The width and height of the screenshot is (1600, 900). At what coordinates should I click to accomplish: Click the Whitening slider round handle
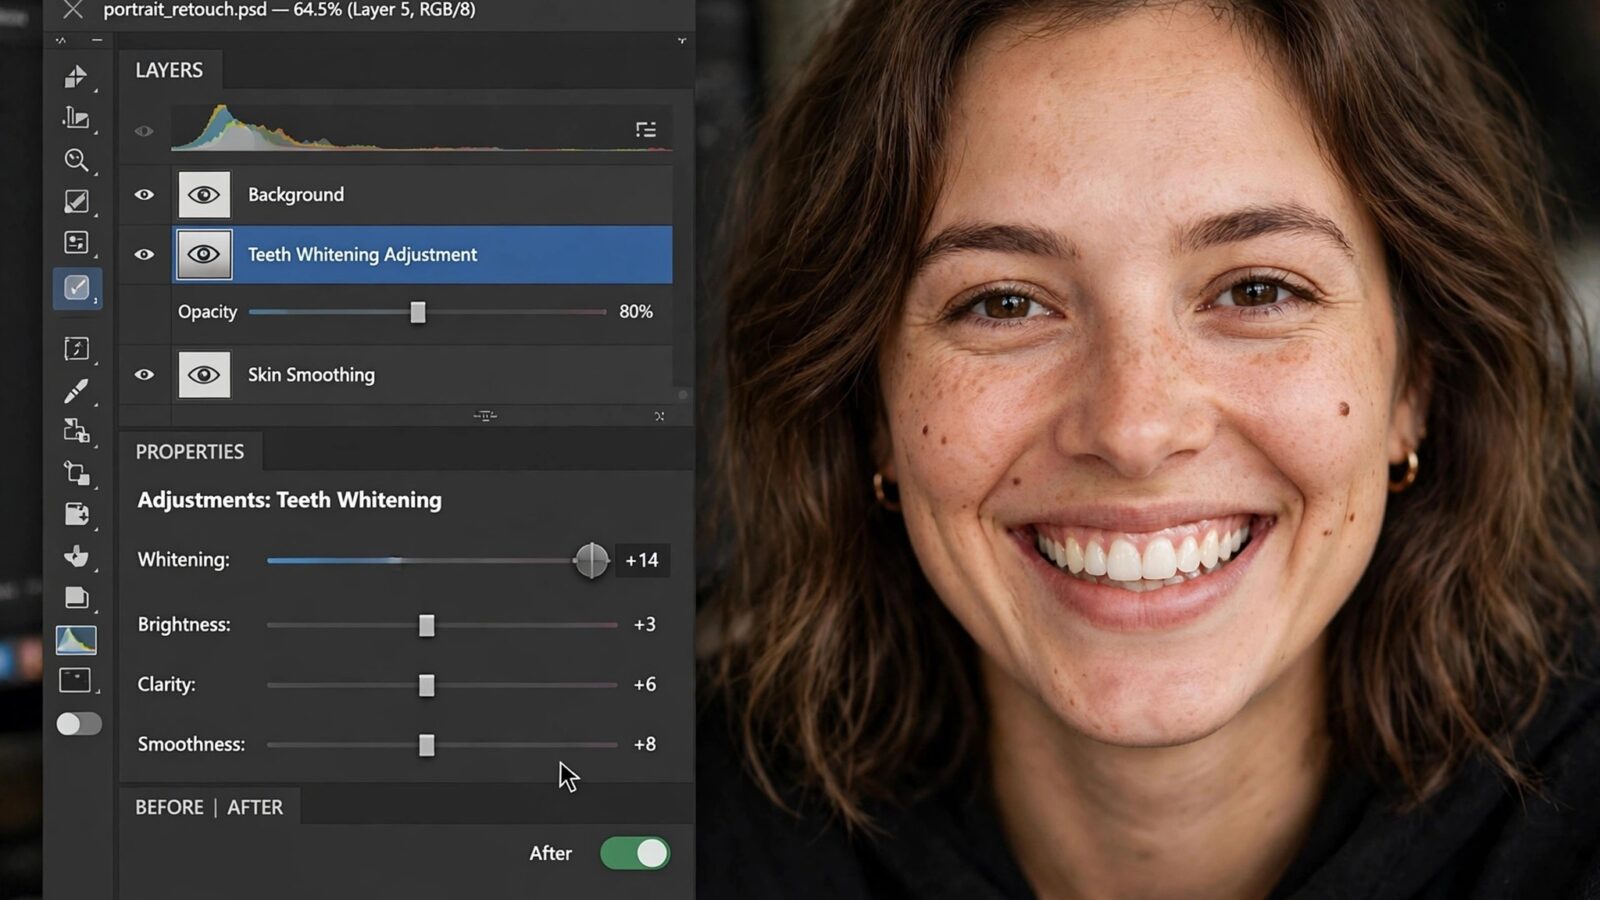tap(592, 560)
